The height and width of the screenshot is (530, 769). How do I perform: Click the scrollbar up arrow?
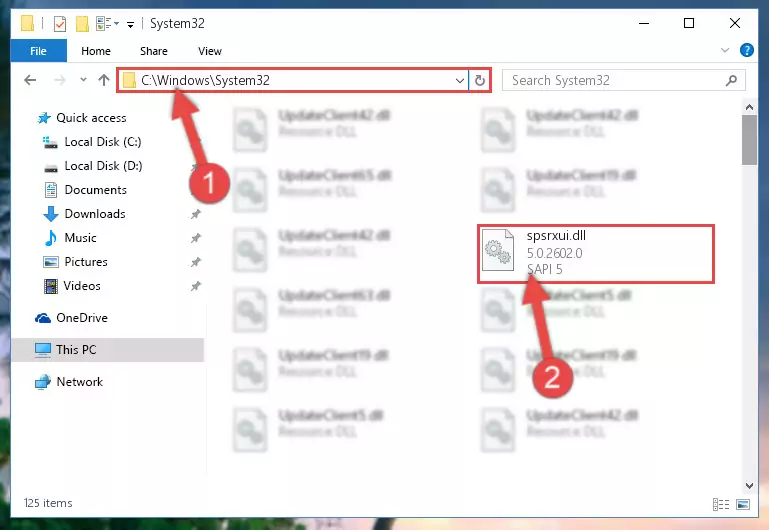point(749,106)
